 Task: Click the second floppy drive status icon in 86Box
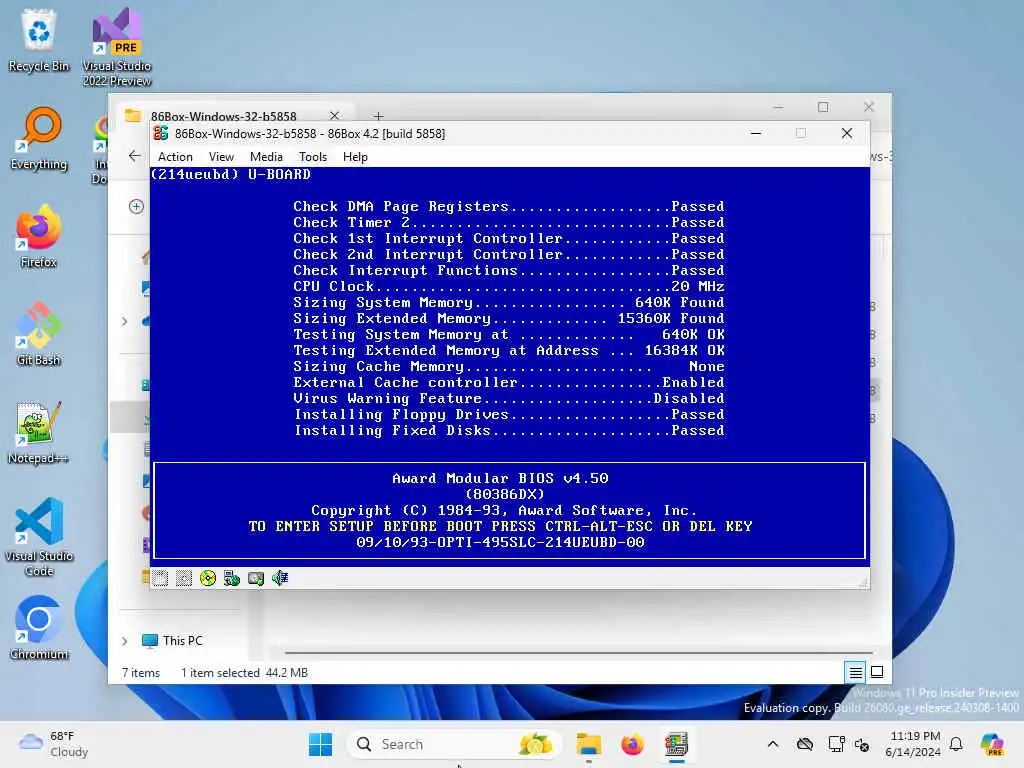(184, 578)
